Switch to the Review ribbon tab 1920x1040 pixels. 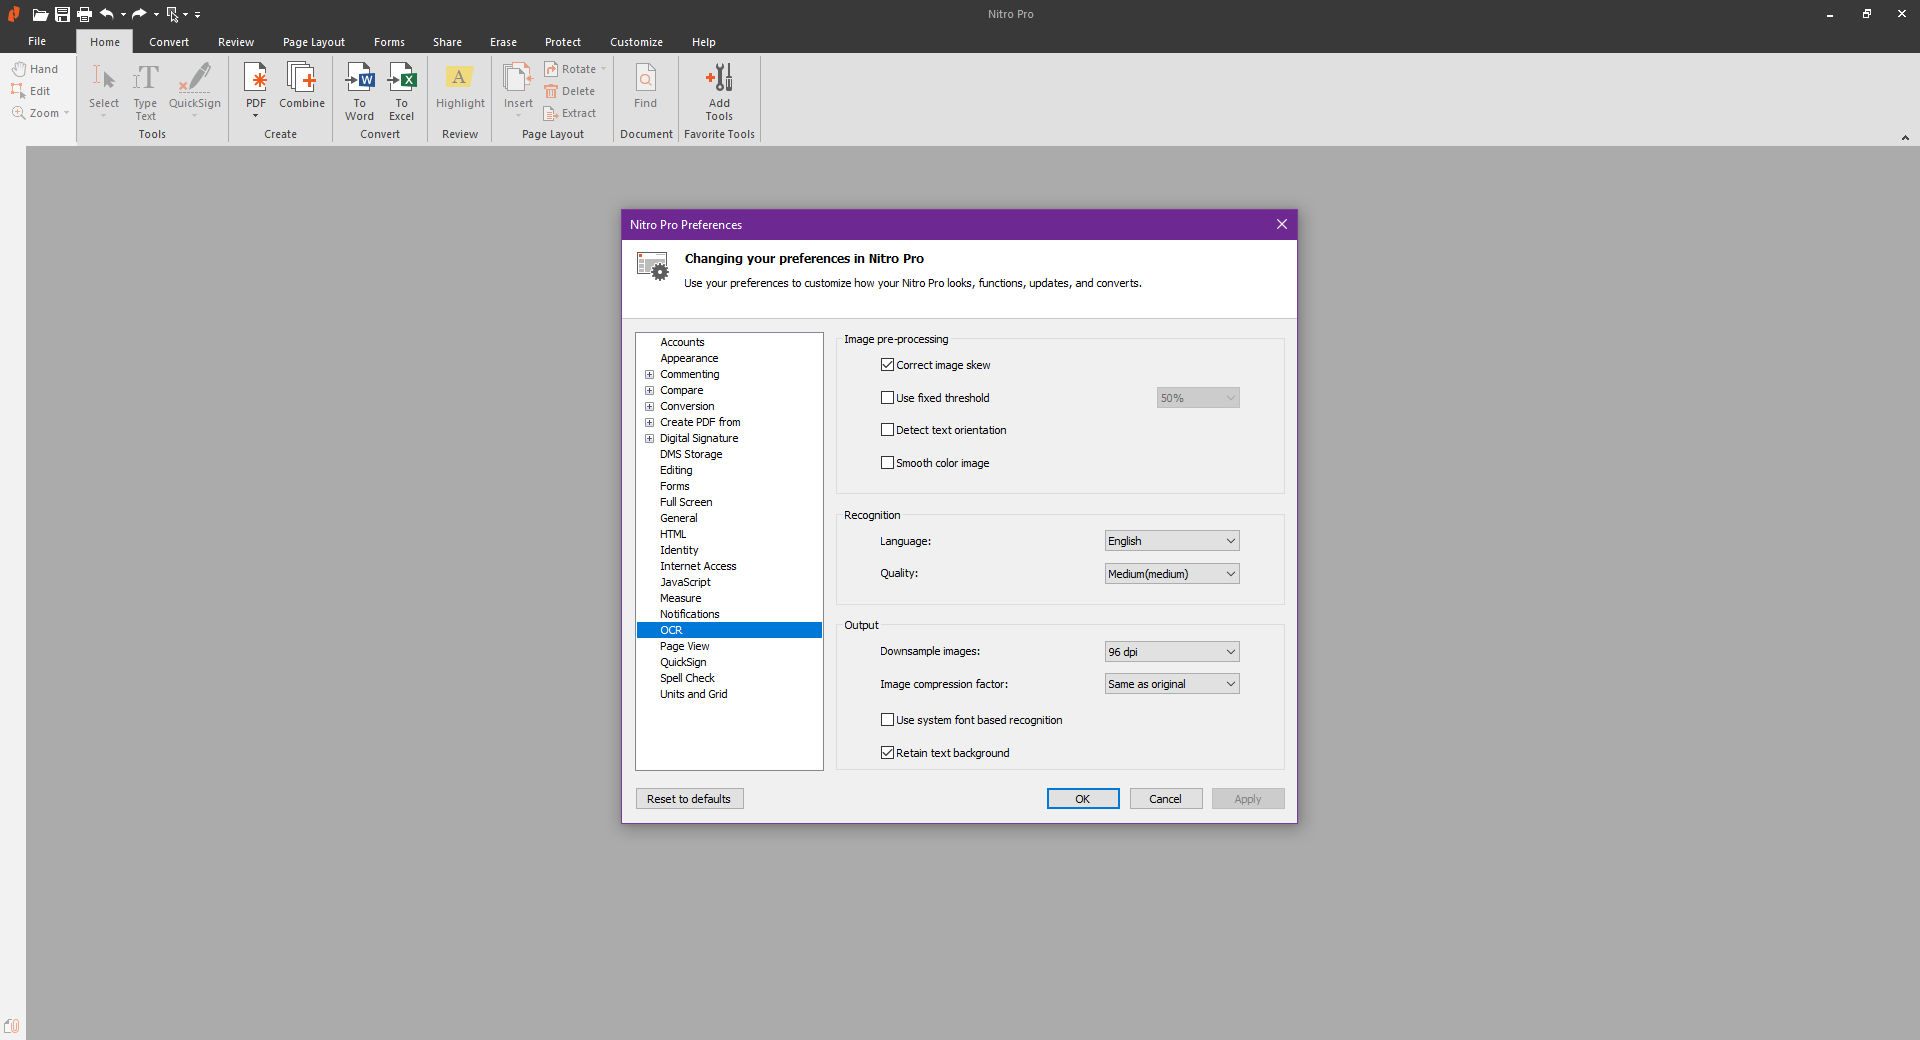[x=236, y=42]
